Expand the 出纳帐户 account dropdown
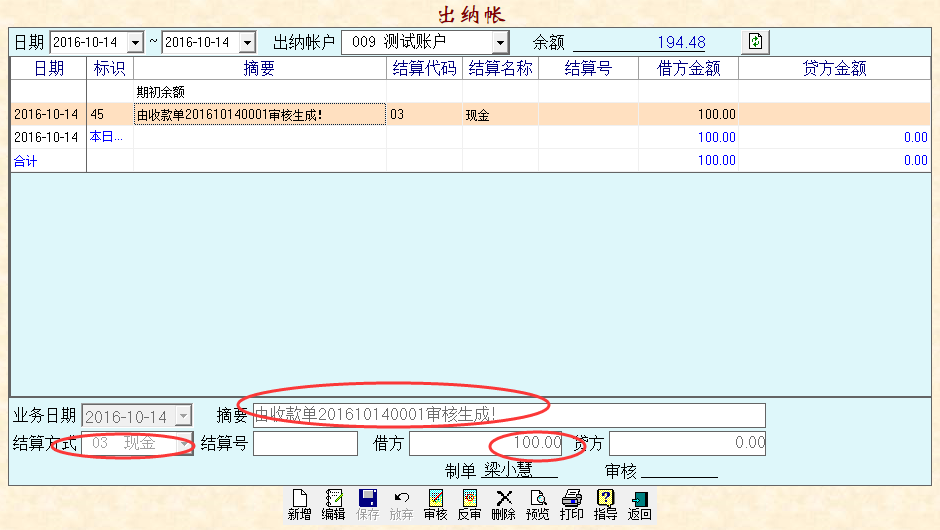Viewport: 940px width, 530px height. point(500,43)
